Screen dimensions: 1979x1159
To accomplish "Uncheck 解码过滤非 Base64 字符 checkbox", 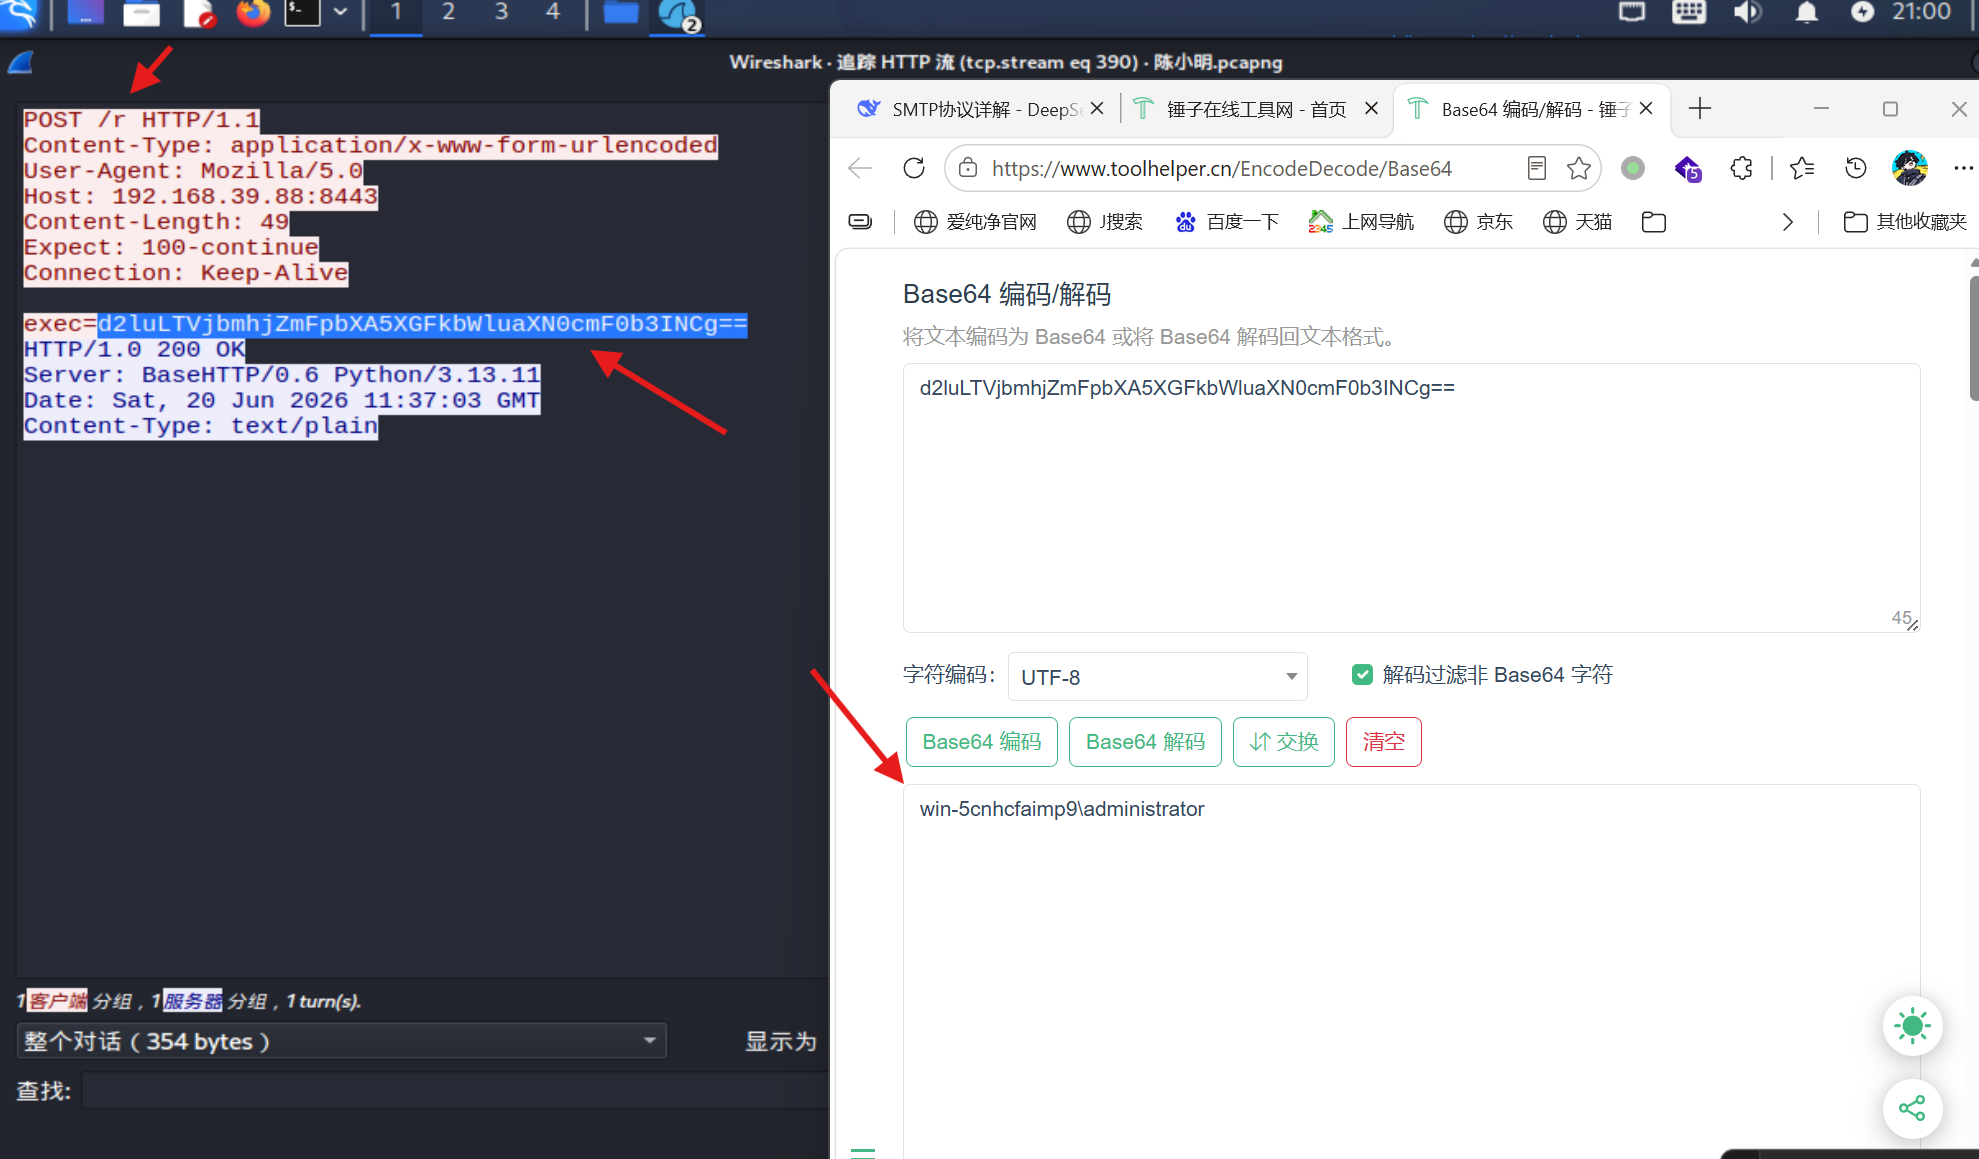I will (x=1361, y=675).
